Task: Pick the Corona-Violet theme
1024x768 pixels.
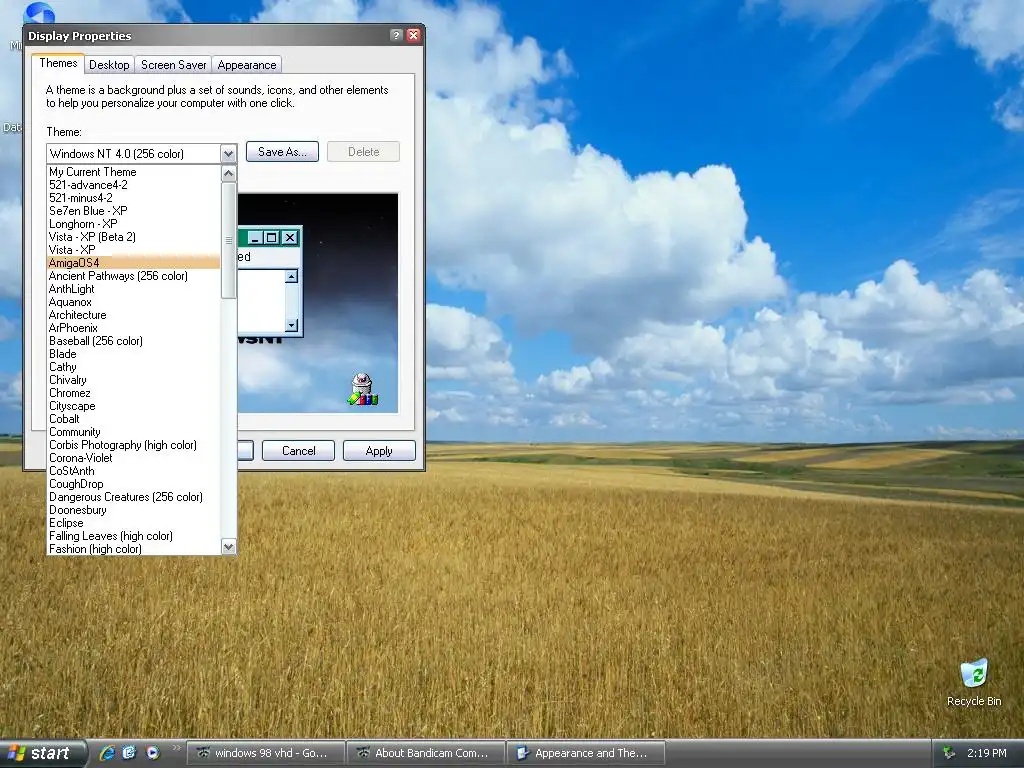Action: (x=133, y=458)
